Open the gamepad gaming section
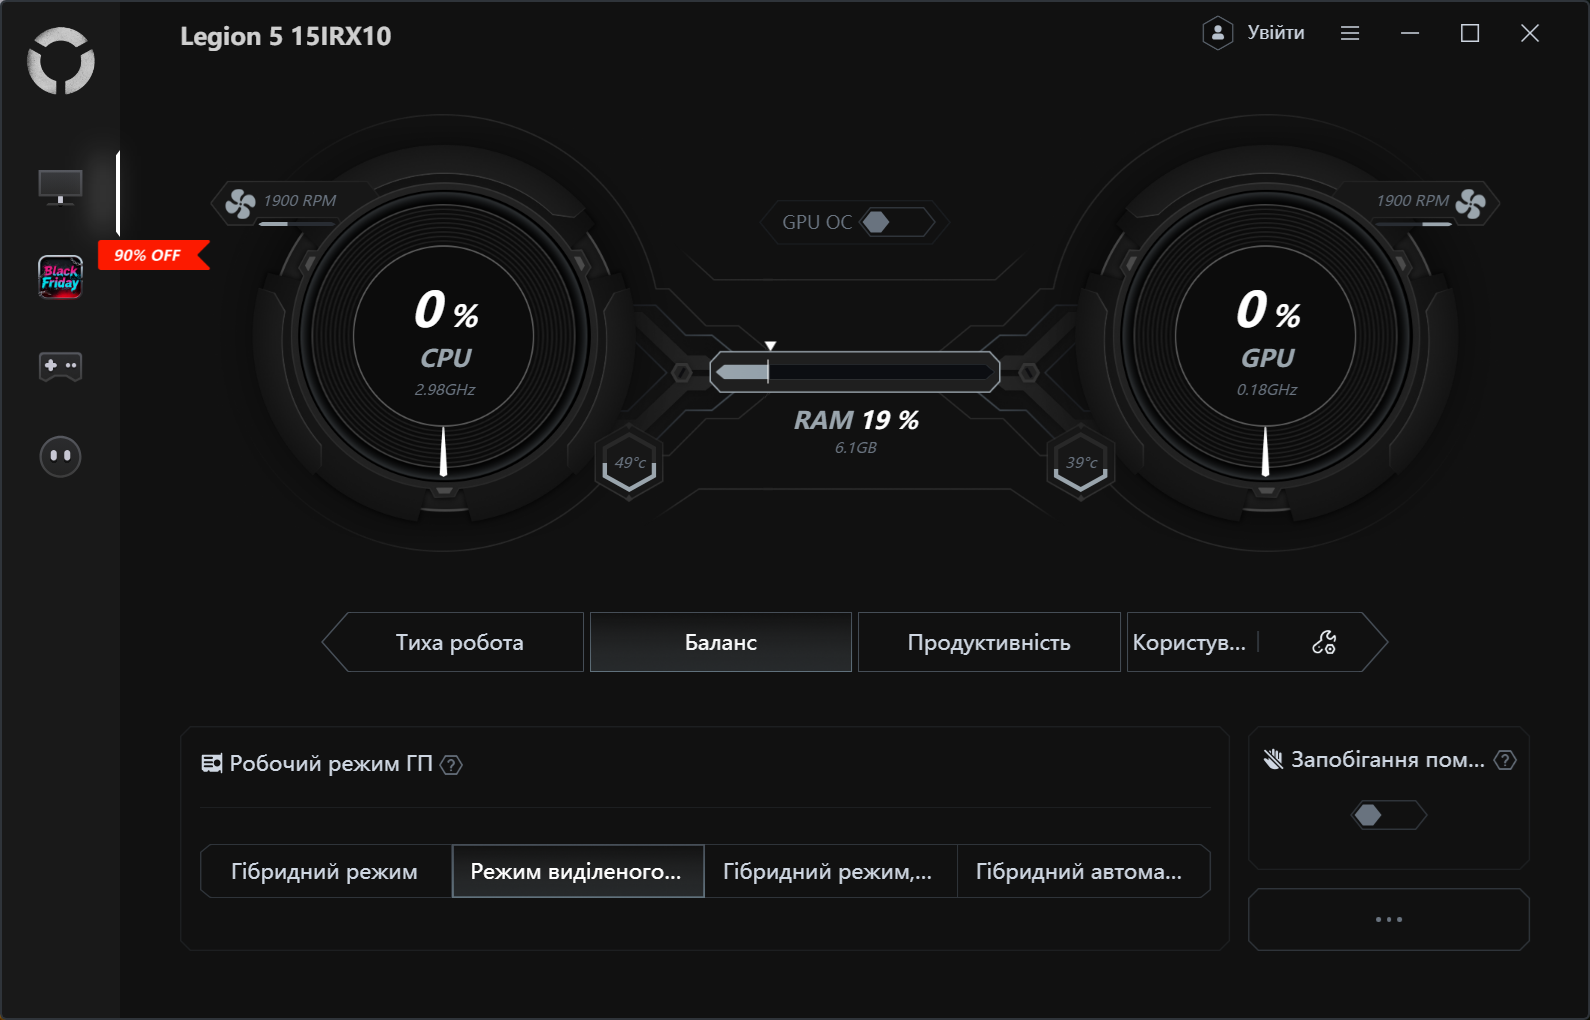The width and height of the screenshot is (1590, 1020). pyautogui.click(x=60, y=366)
